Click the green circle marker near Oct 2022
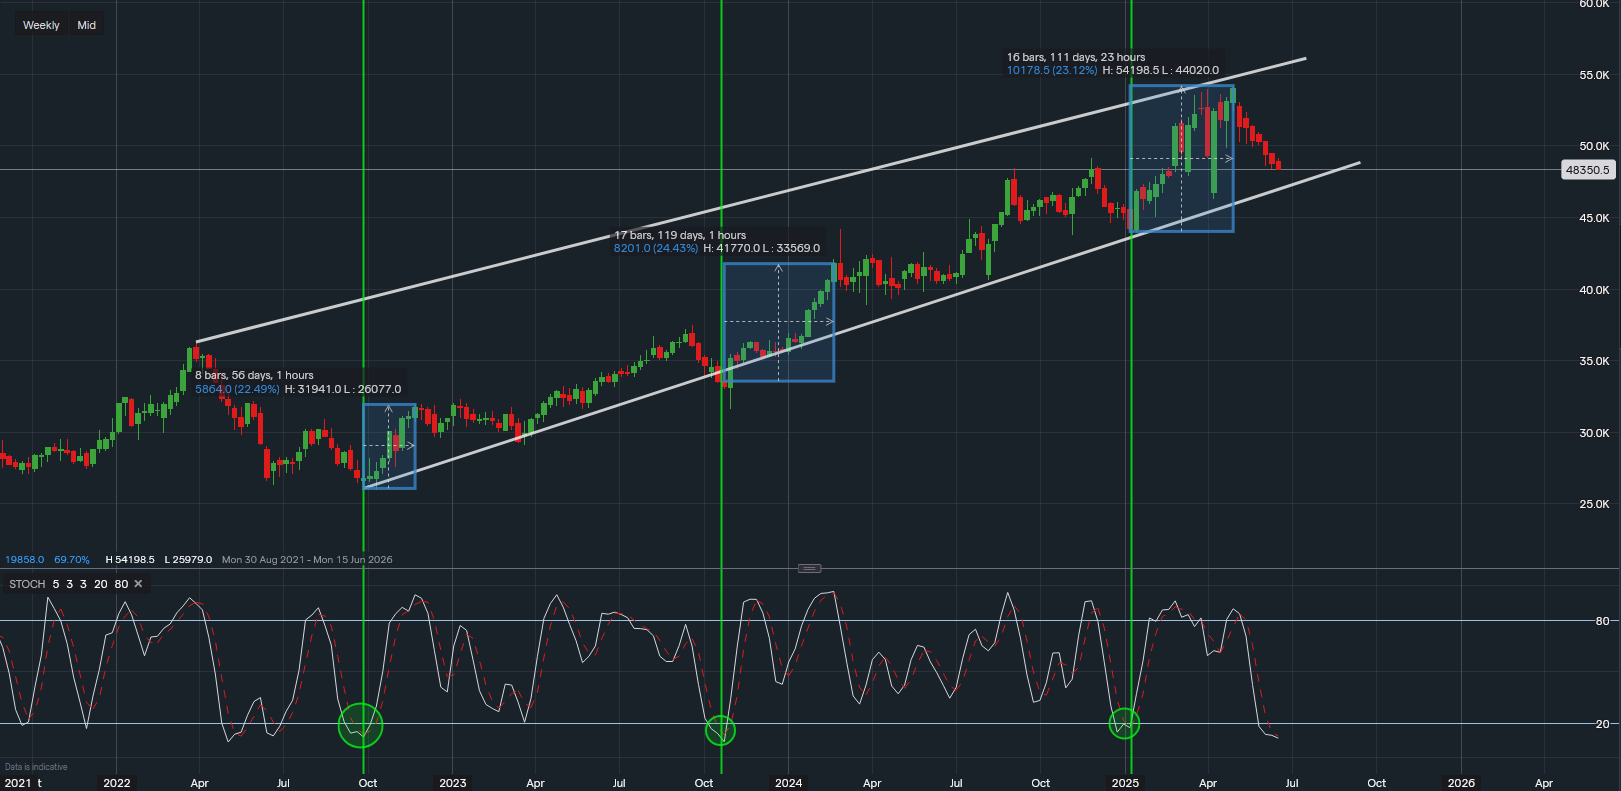This screenshot has height=791, width=1621. pyautogui.click(x=360, y=725)
